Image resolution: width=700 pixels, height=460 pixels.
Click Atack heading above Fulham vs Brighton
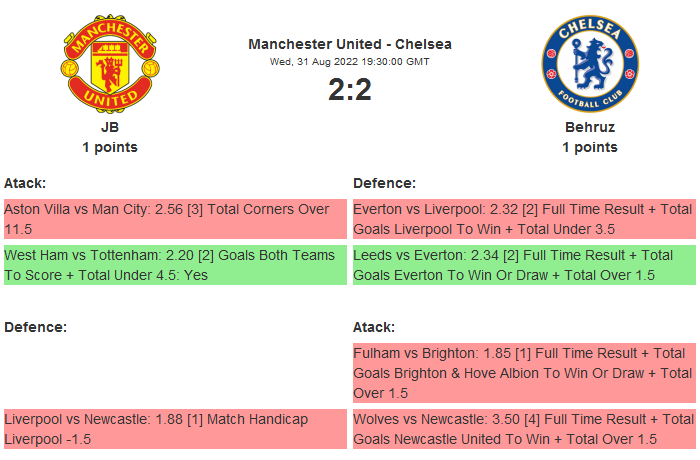(374, 327)
